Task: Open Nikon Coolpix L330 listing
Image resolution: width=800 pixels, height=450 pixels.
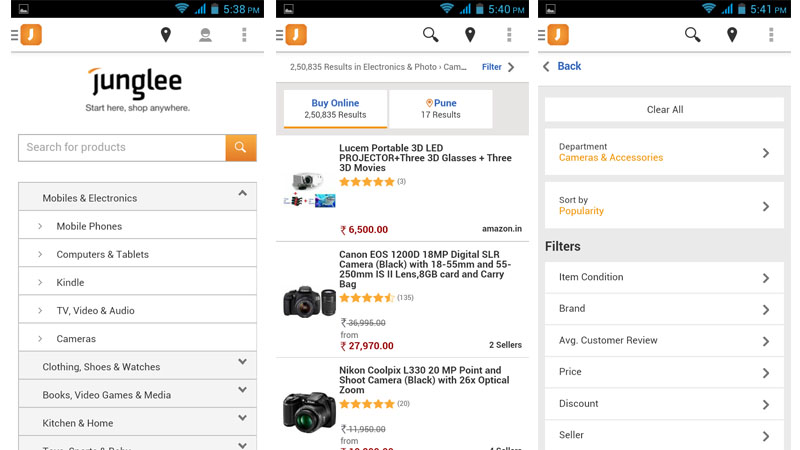Action: coord(424,380)
